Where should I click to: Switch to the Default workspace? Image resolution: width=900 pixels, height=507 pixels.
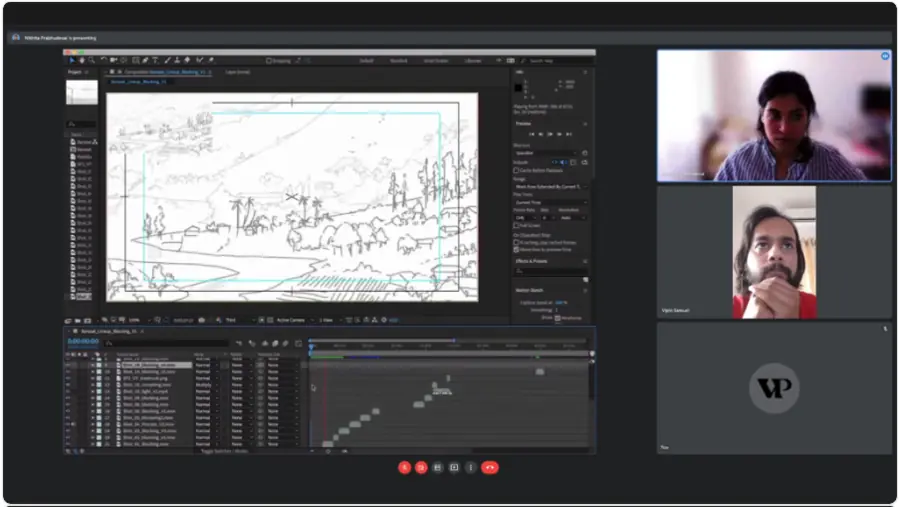[x=366, y=60]
